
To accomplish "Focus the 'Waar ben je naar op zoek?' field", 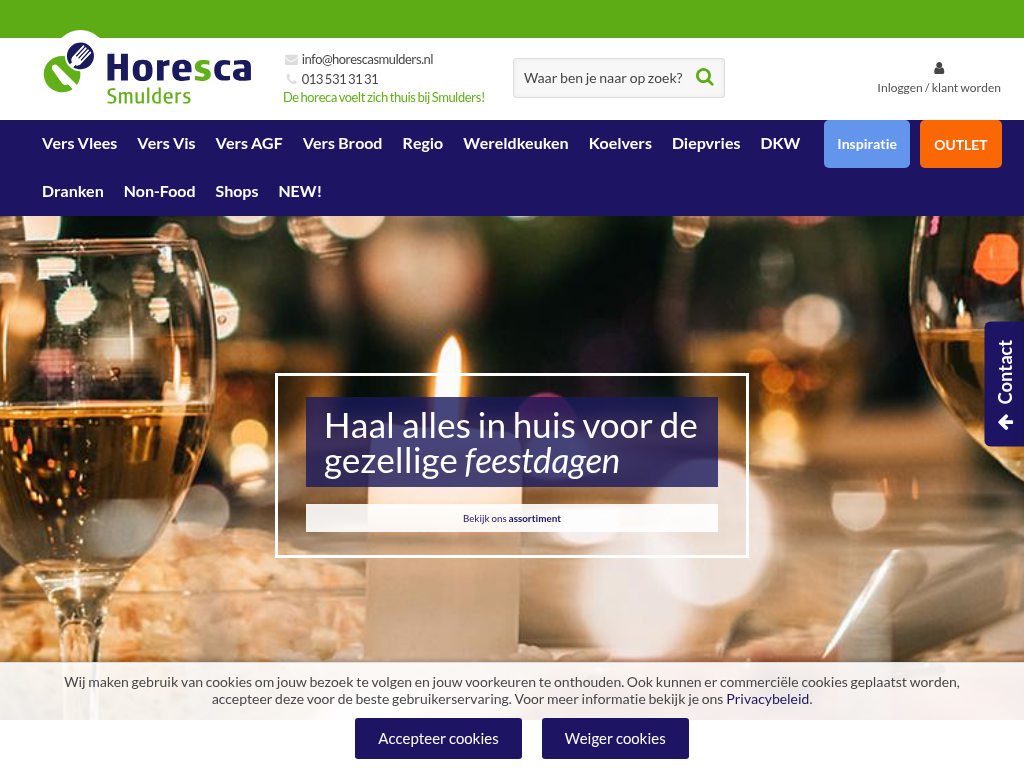I will [x=603, y=78].
